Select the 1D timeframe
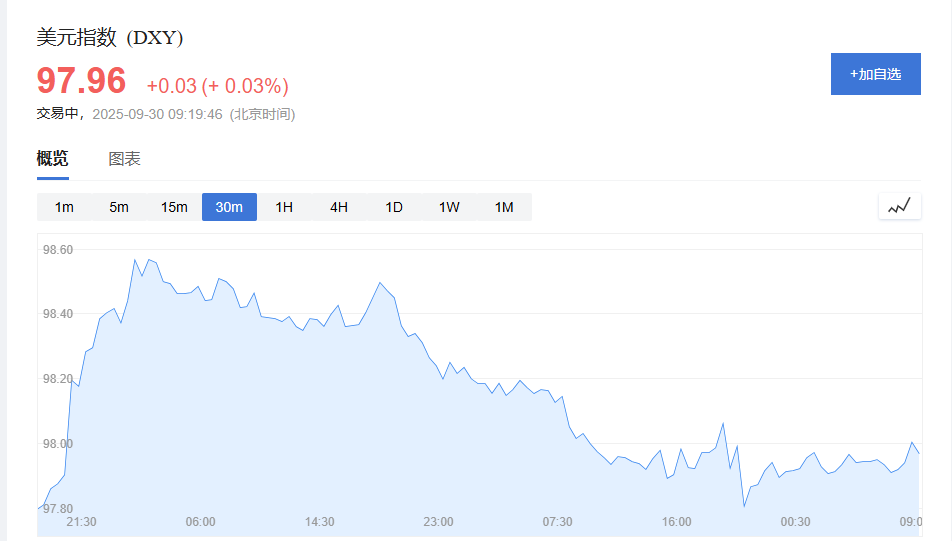The image size is (952, 541). (394, 207)
